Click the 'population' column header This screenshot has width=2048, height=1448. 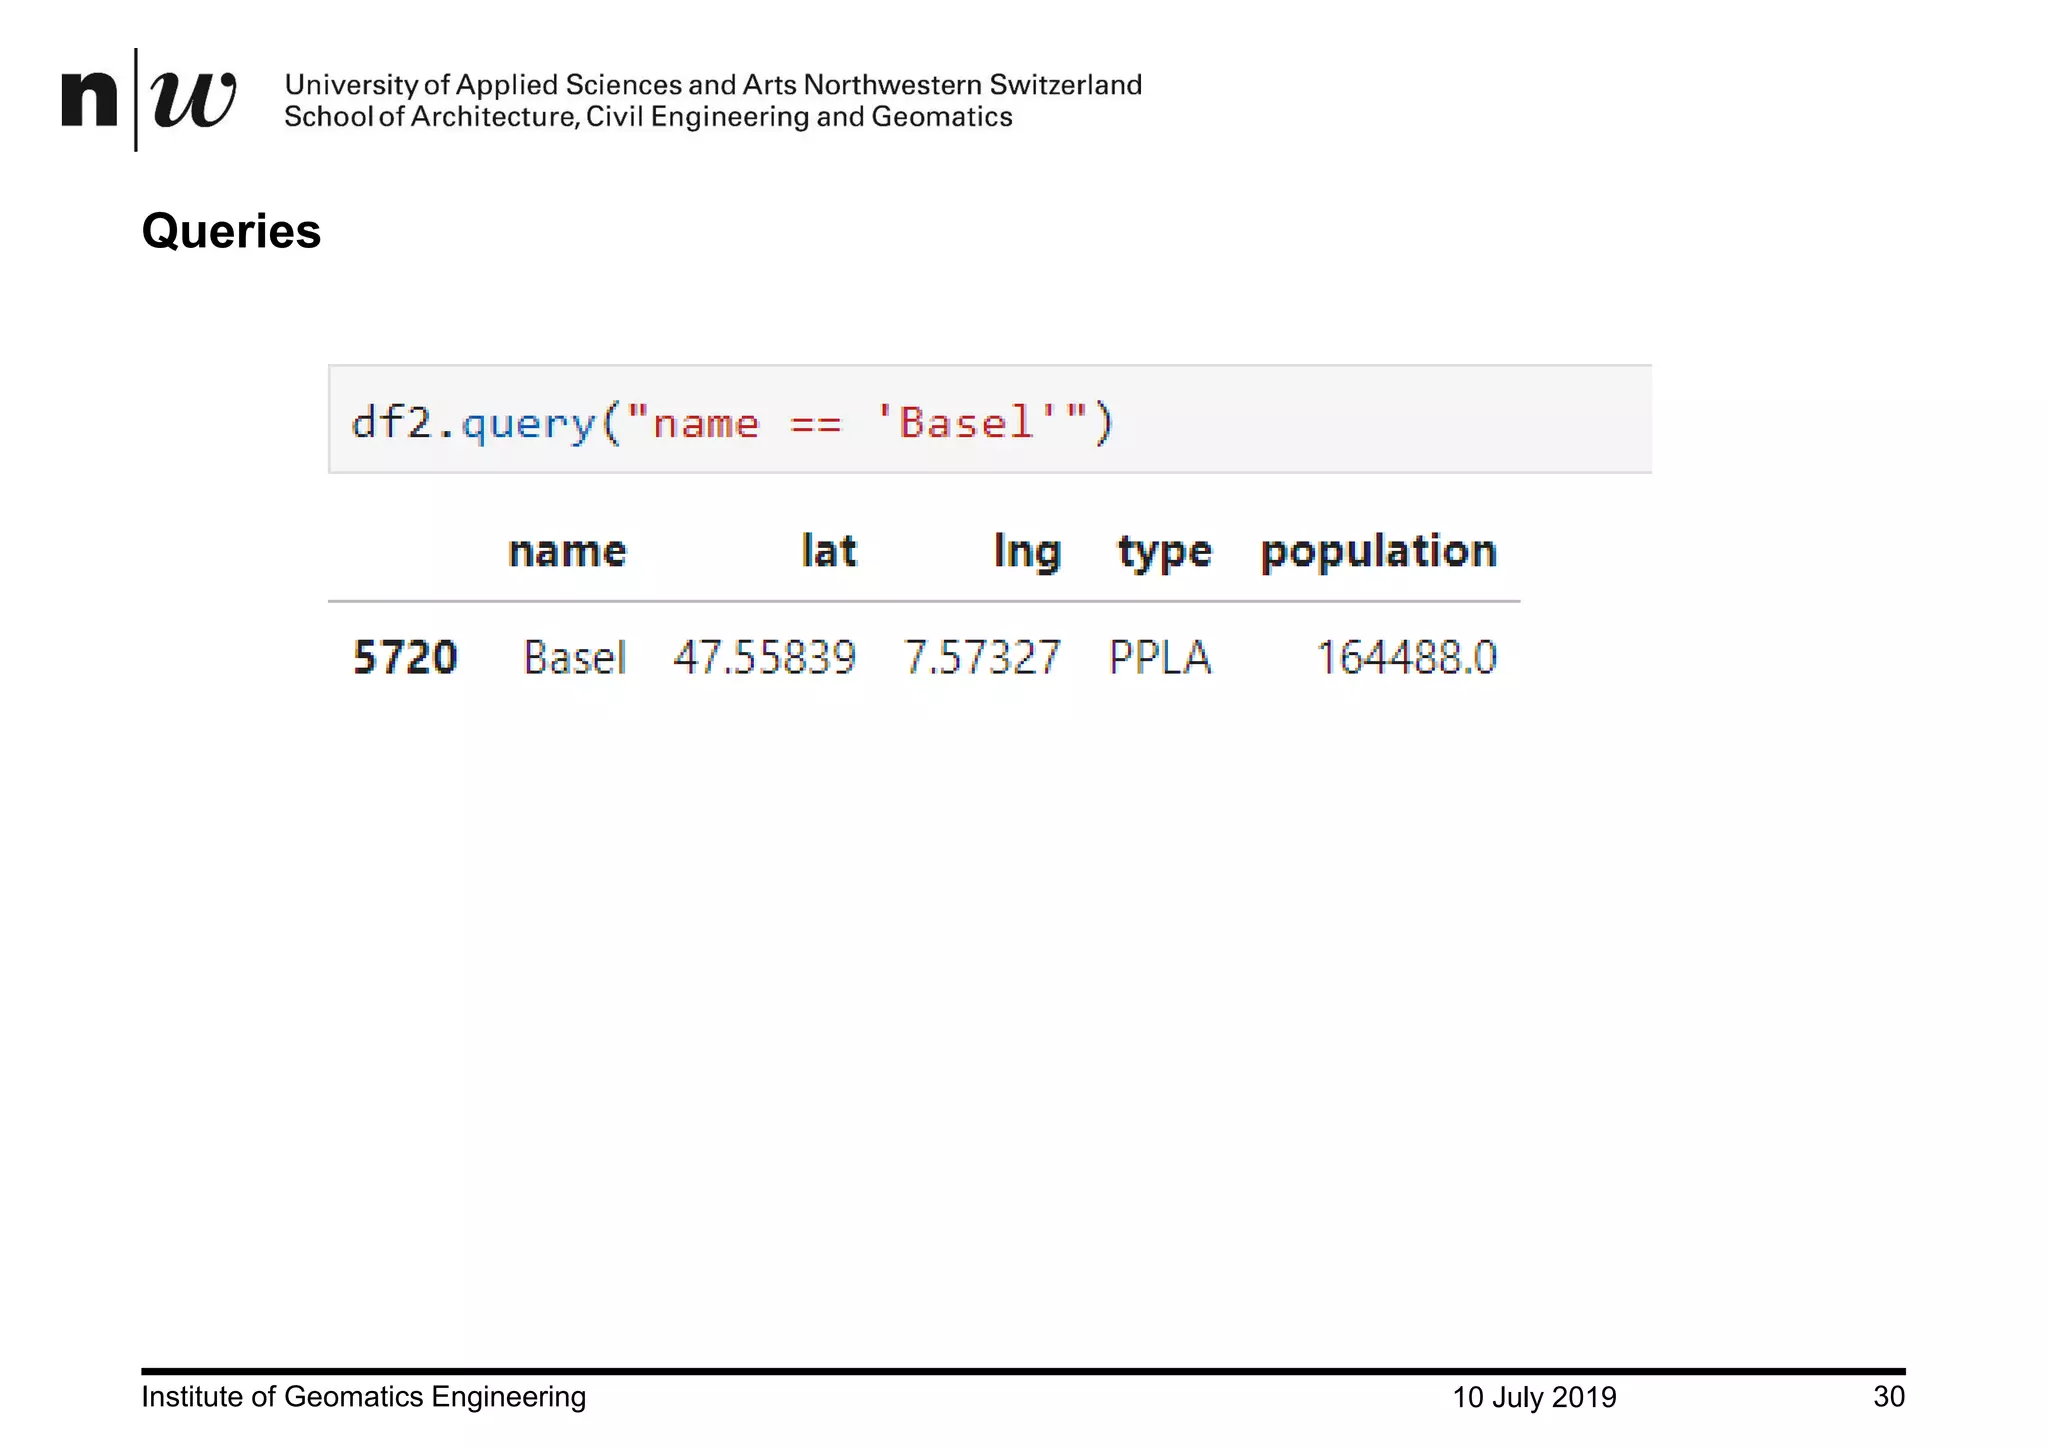click(x=1378, y=552)
